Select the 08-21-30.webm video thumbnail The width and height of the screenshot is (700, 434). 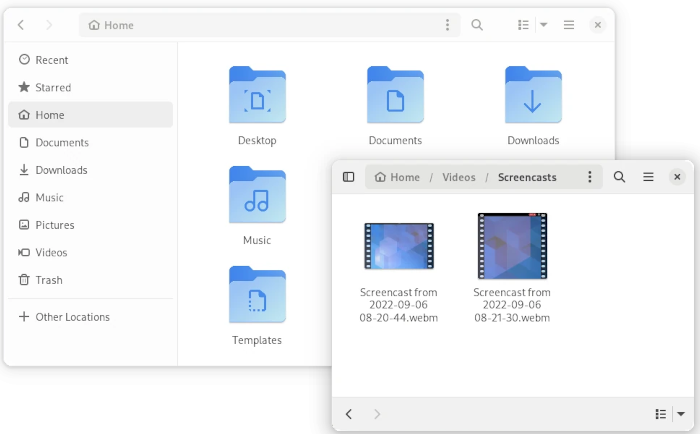[x=512, y=246]
